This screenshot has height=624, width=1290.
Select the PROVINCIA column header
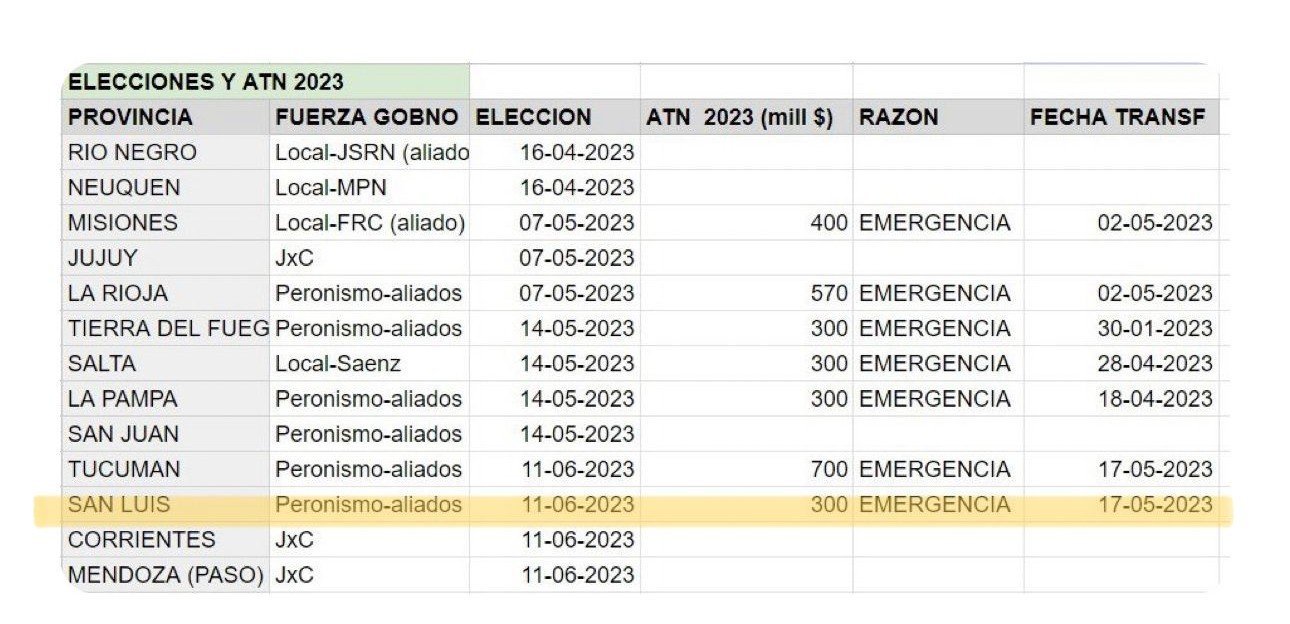[x=130, y=117]
